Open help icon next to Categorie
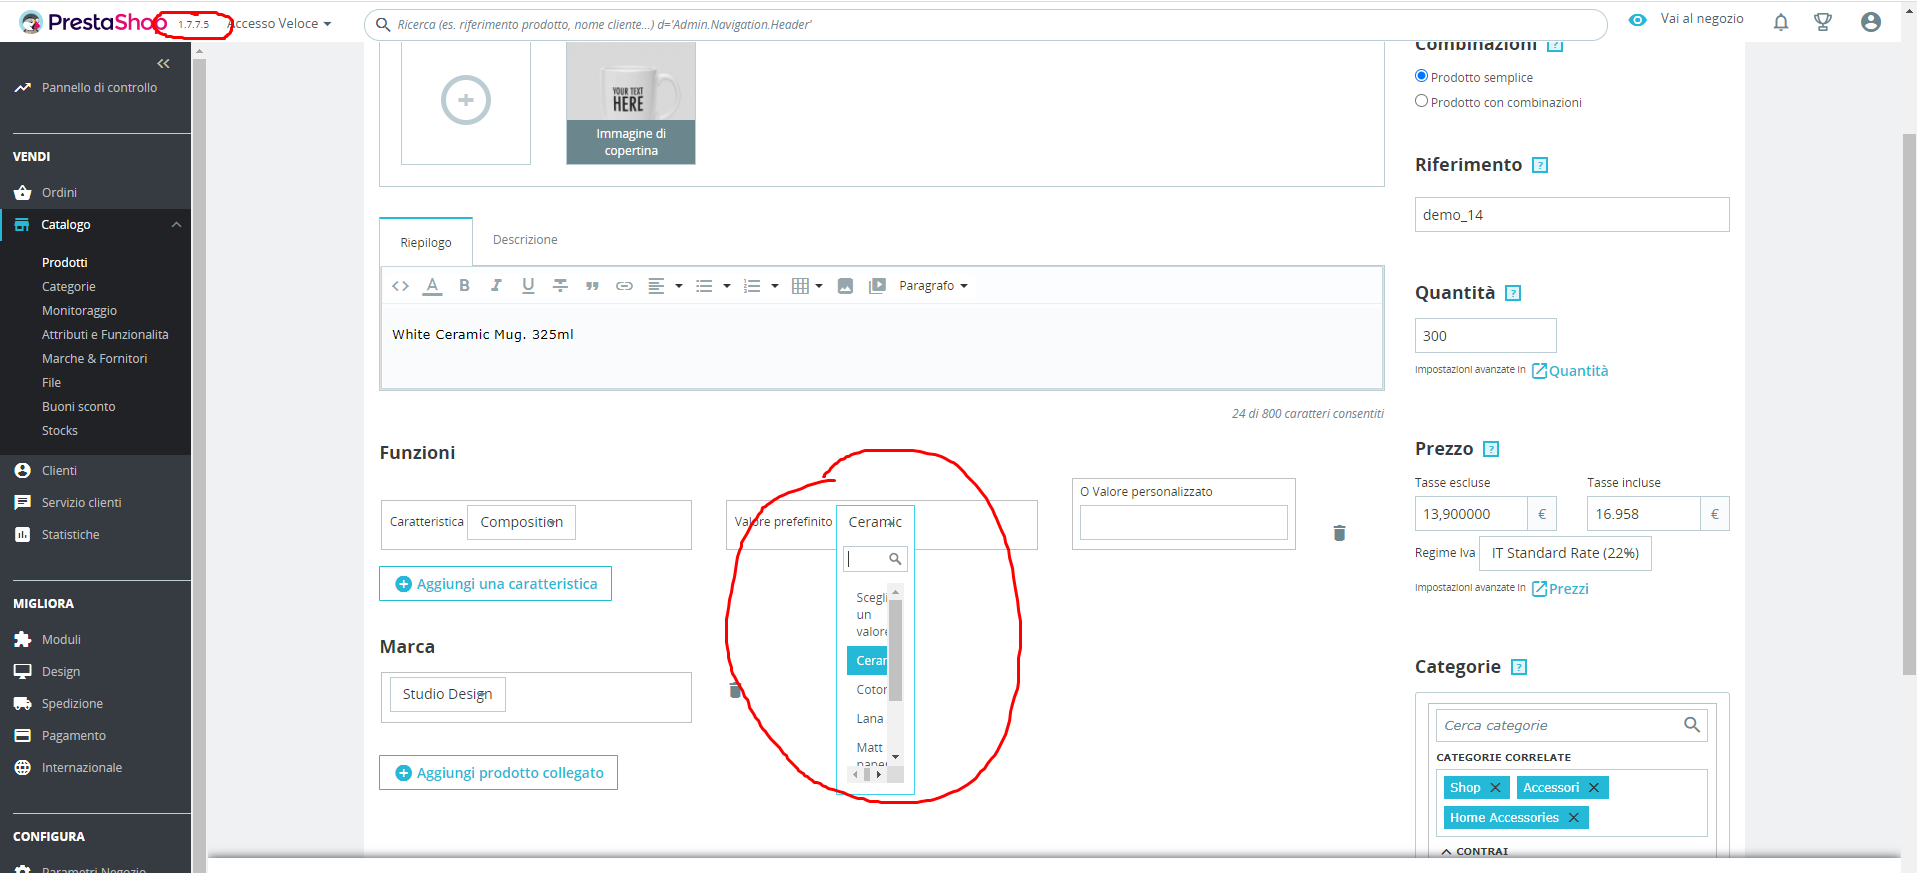Screen dimensions: 1917x873 1519,667
